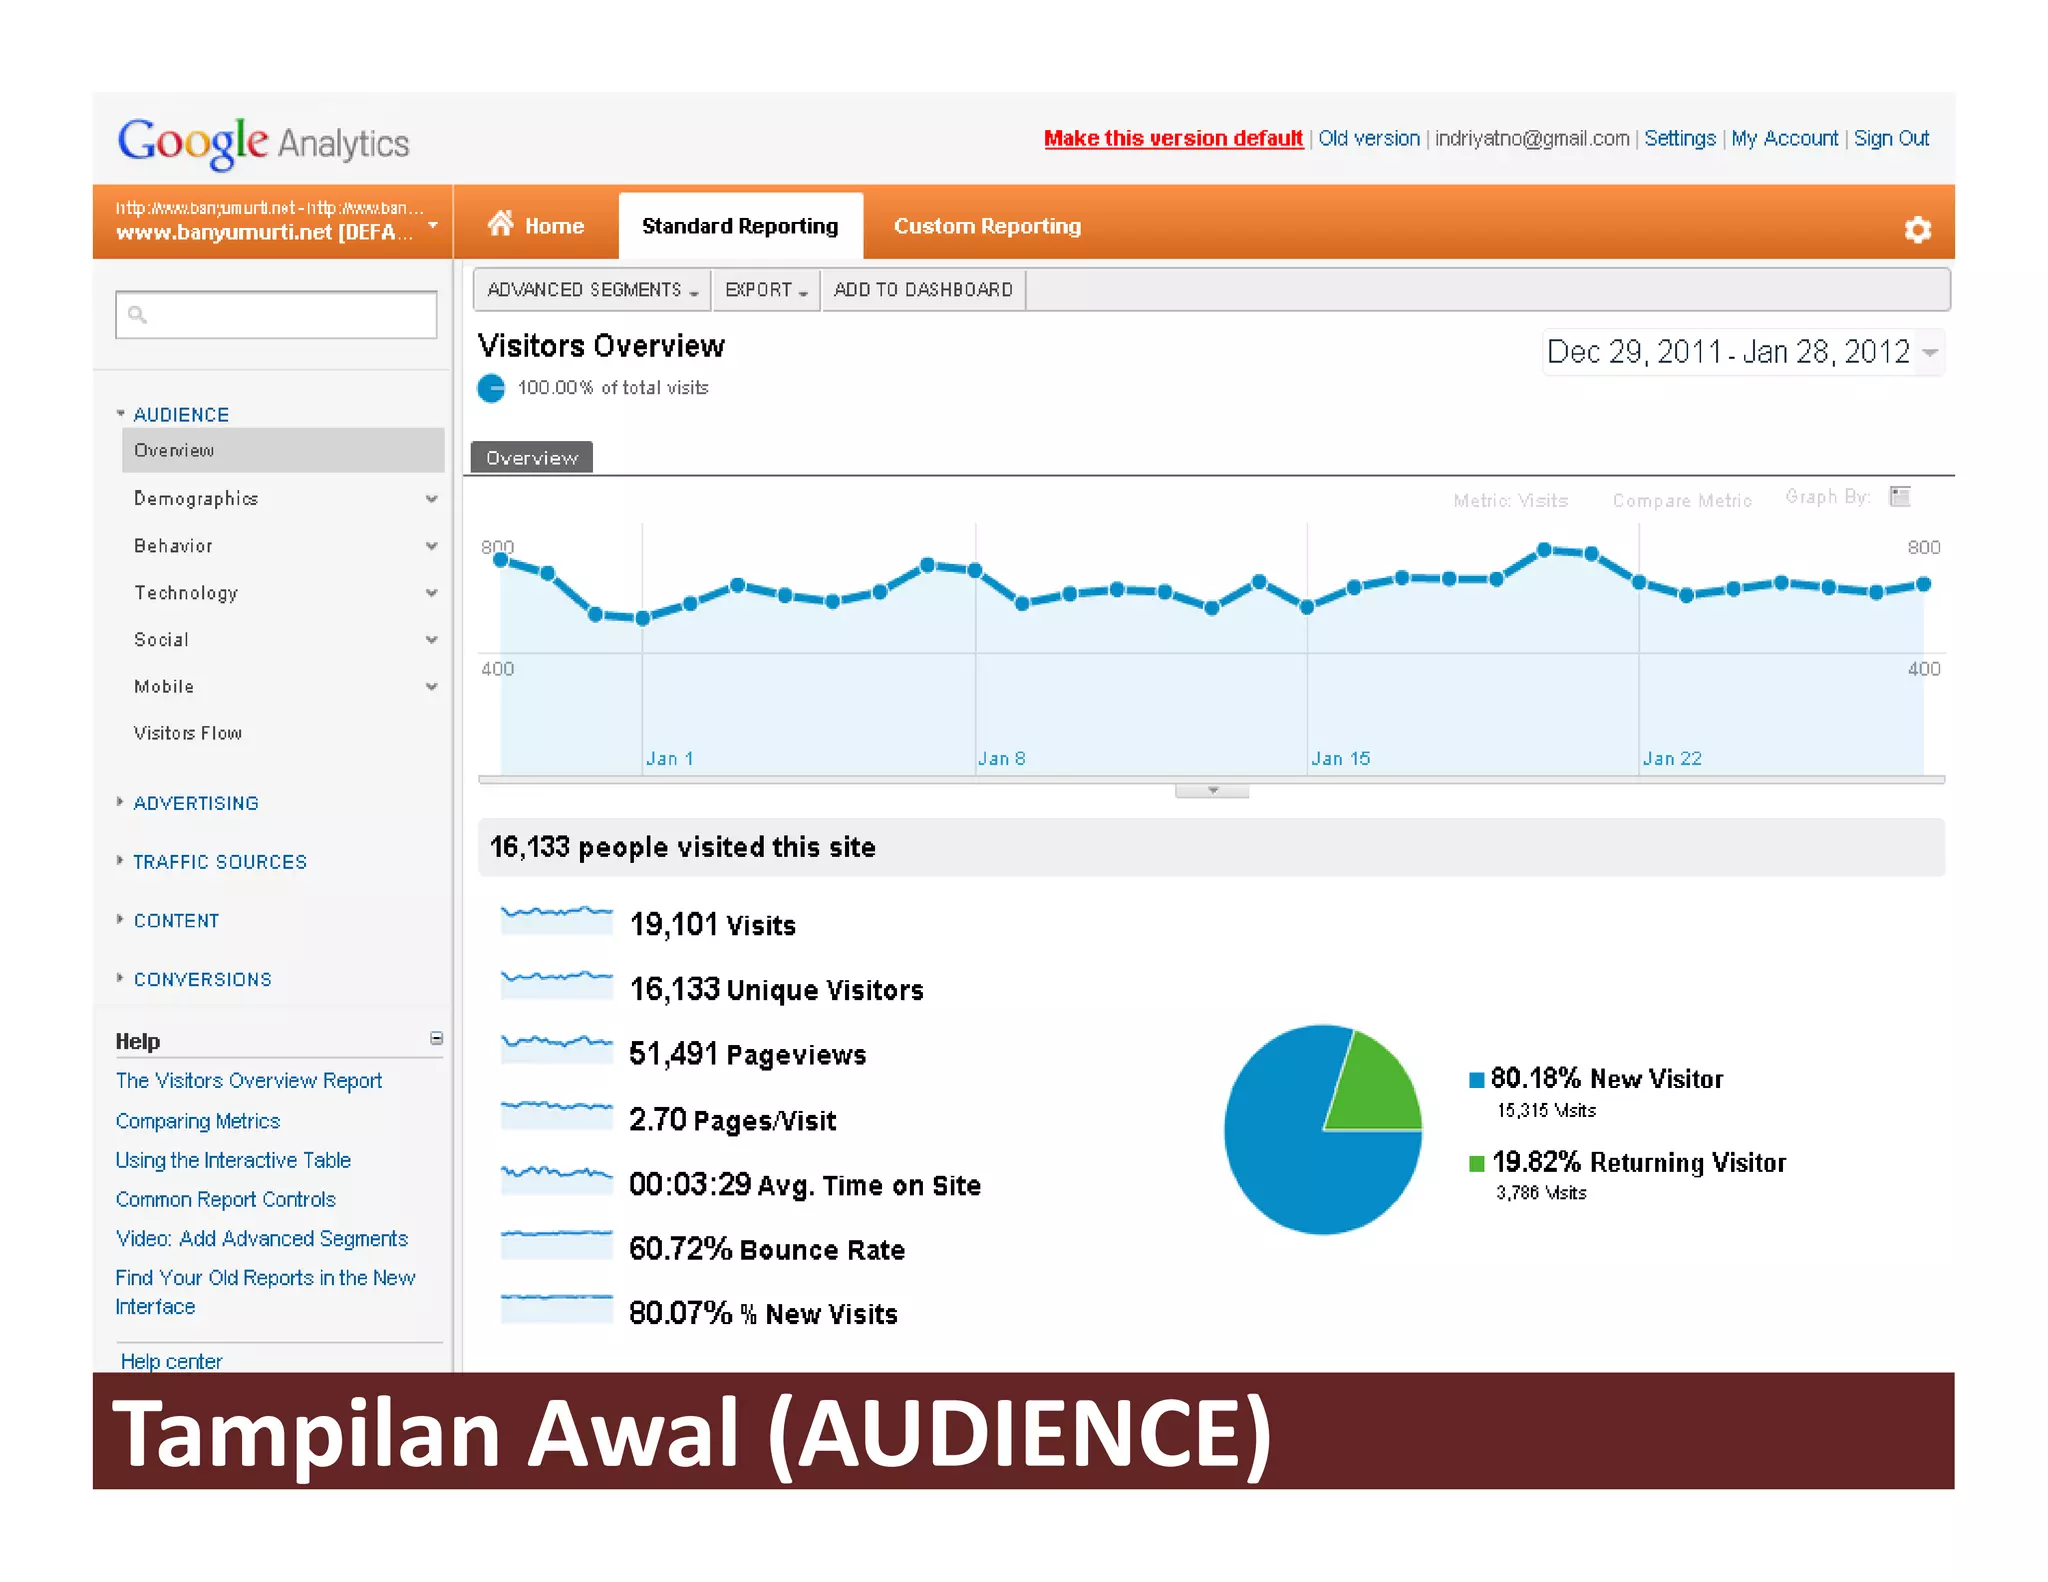The height and width of the screenshot is (1582, 2048).
Task: Open the Export dropdown
Action: [766, 290]
